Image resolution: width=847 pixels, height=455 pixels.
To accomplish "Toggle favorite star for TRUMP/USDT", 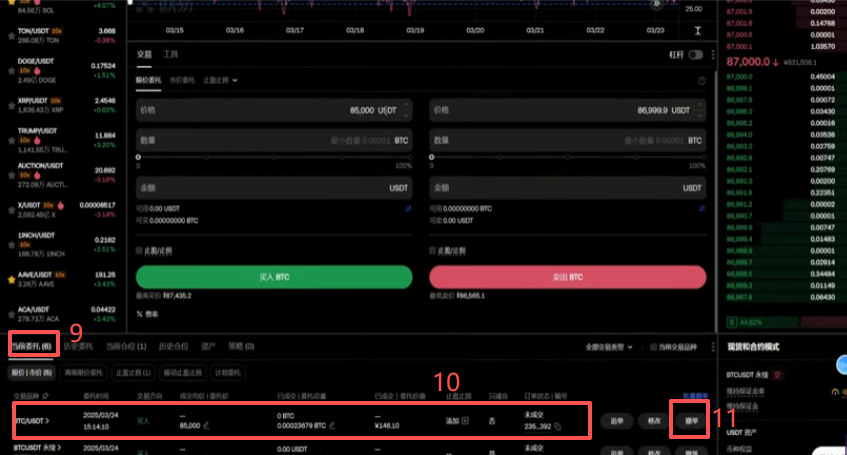I will tap(11, 140).
